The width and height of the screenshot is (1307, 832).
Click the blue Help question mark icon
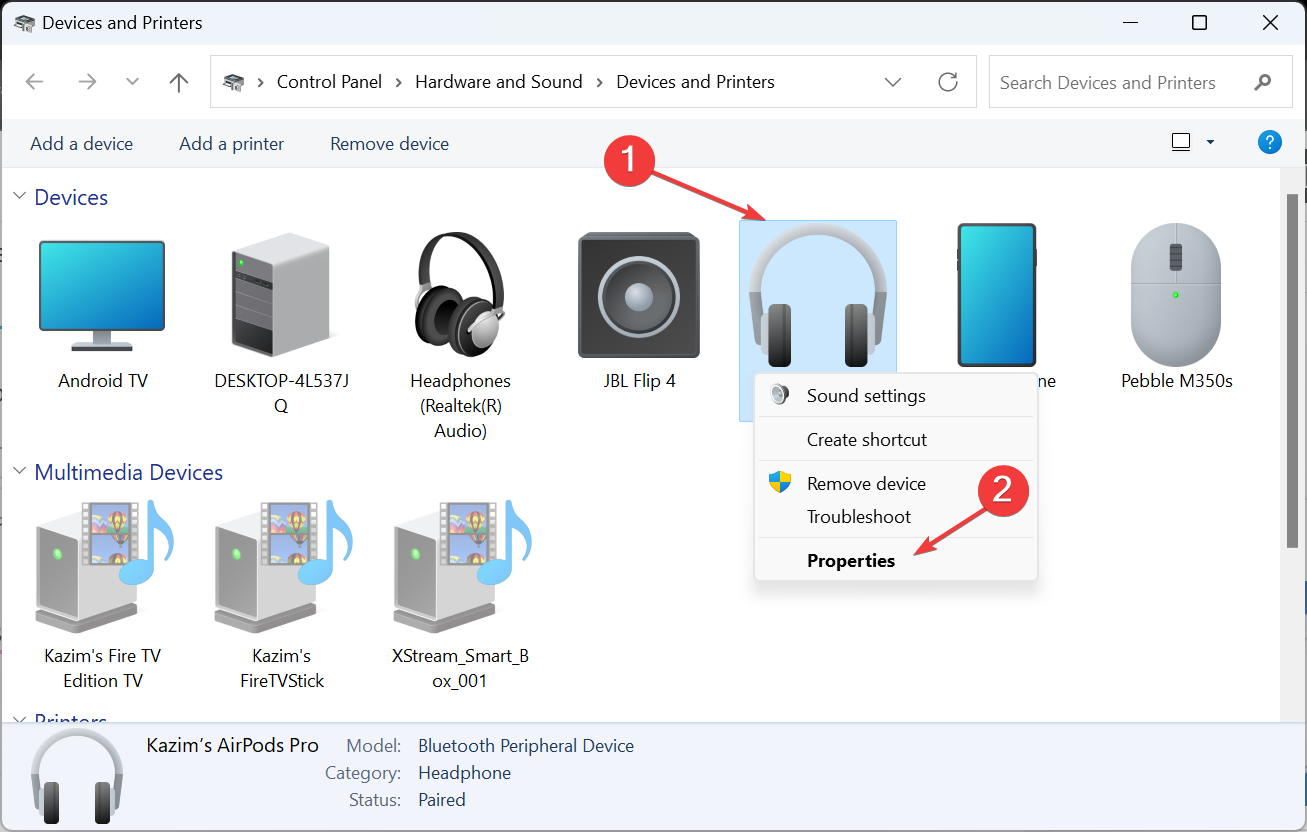click(x=1269, y=141)
